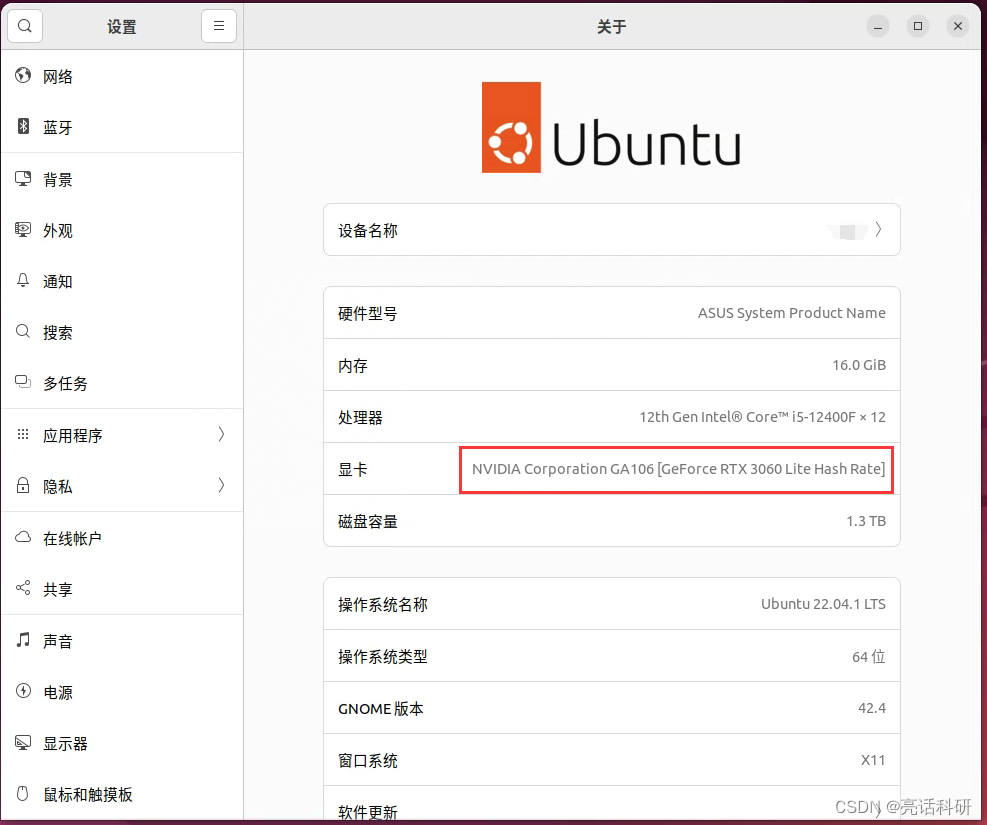Open the settings search button

[25, 26]
